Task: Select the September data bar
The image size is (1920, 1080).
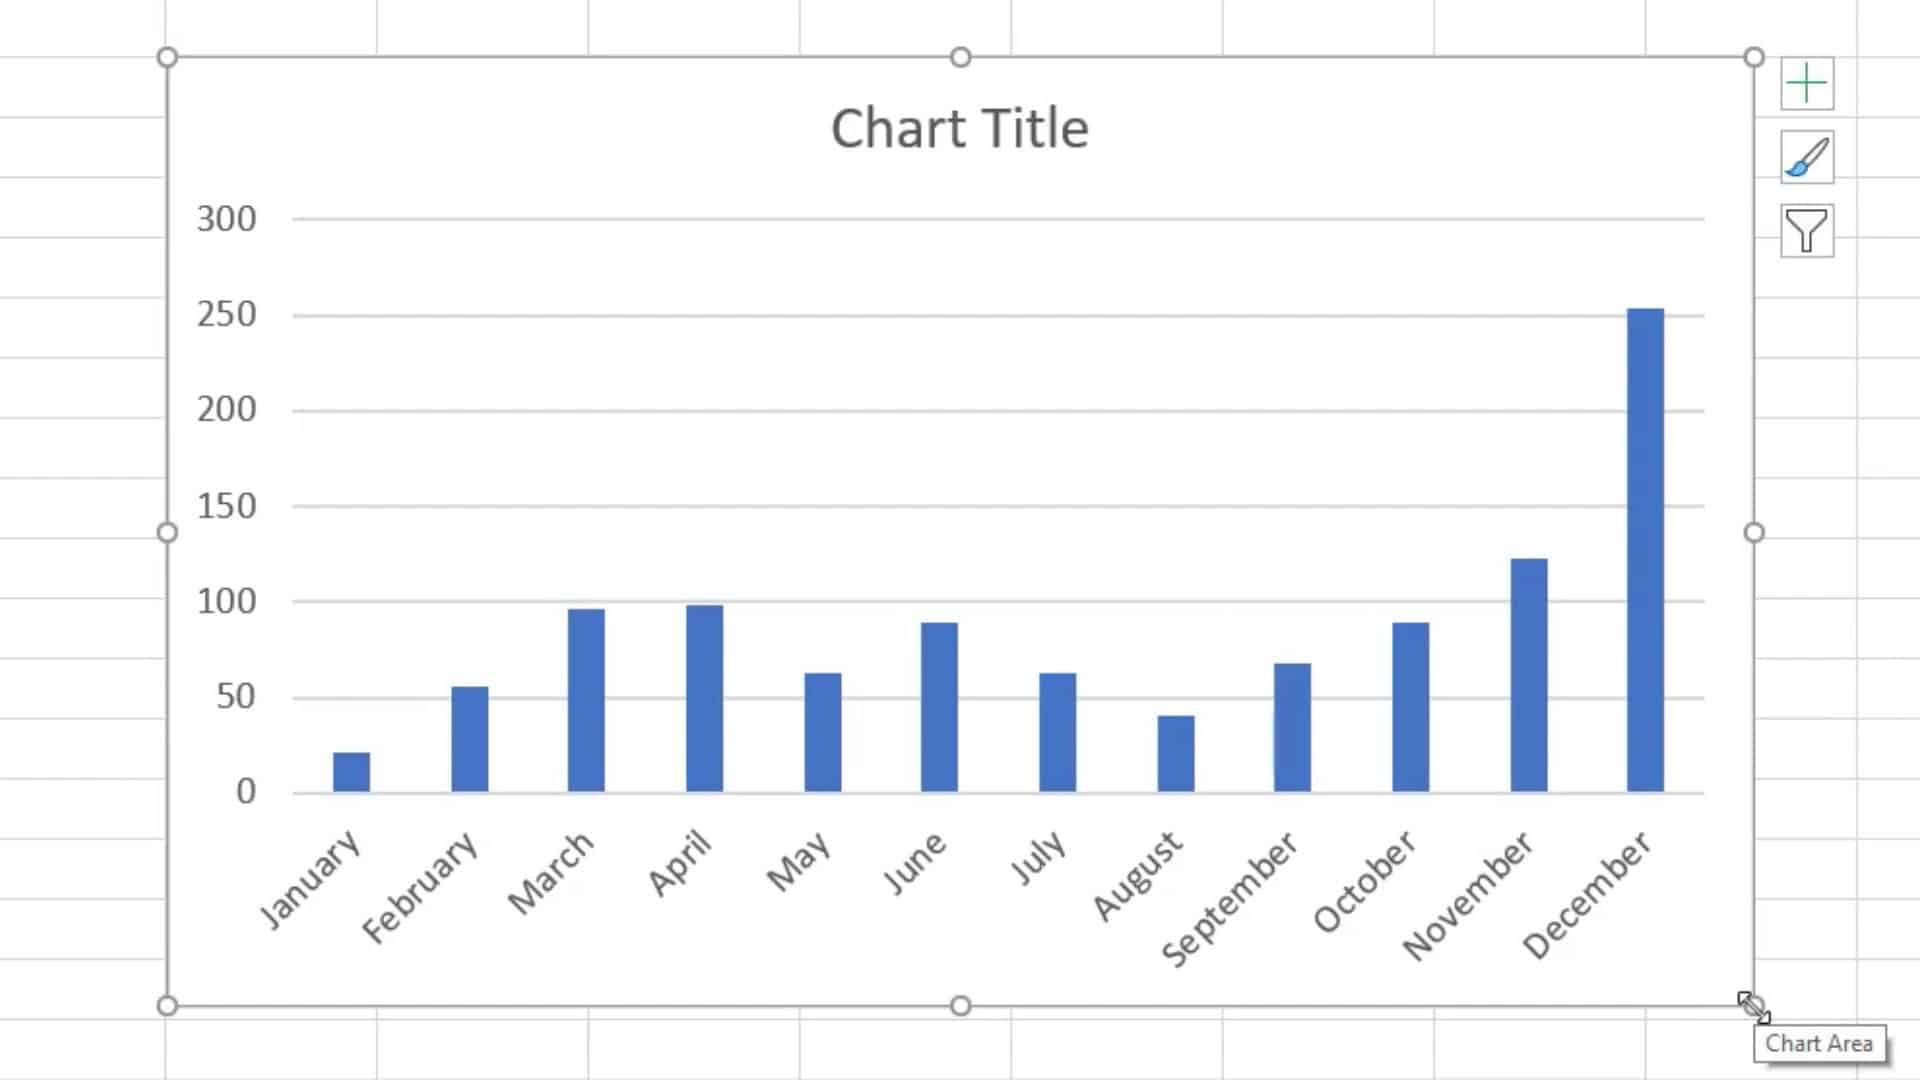Action: pos(1291,725)
